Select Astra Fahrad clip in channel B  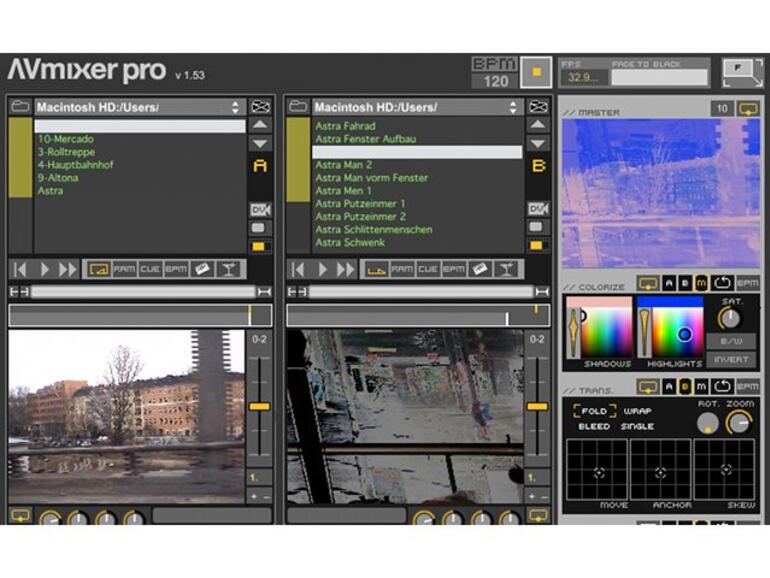click(345, 126)
